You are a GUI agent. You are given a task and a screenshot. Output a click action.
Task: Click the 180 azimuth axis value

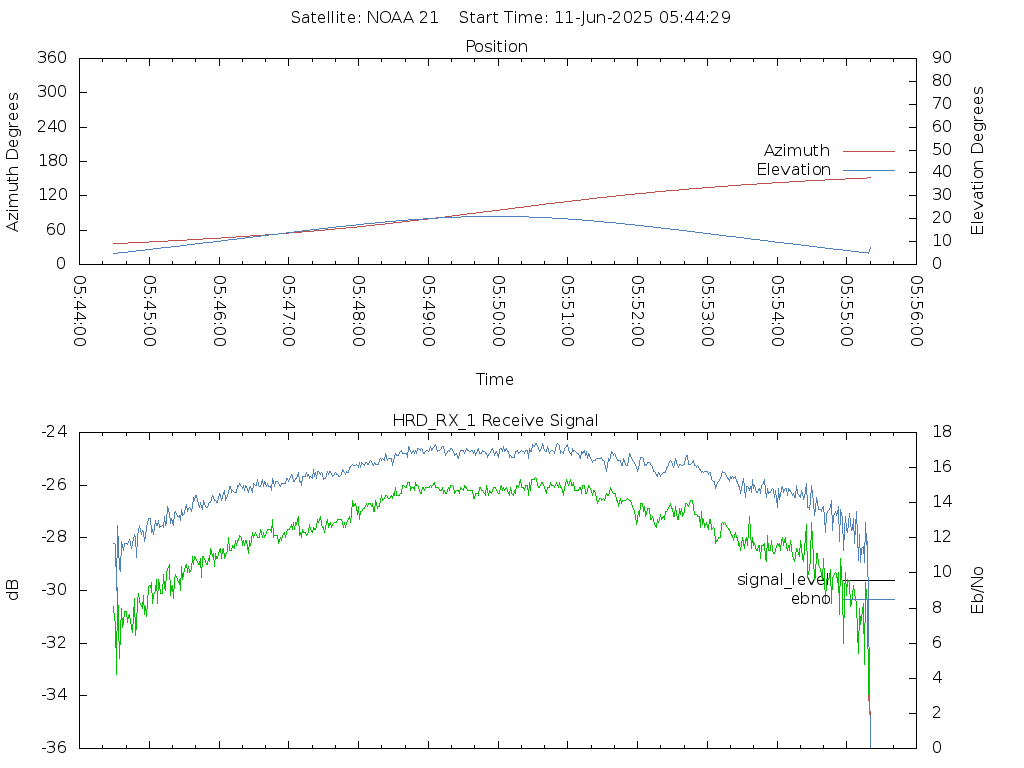[x=52, y=161]
